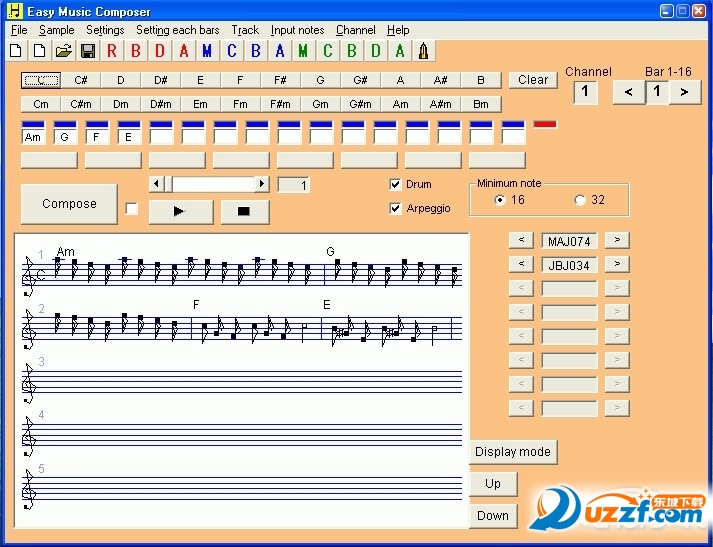The width and height of the screenshot is (713, 547).
Task: Click the red R toolbar icon
Action: click(112, 51)
